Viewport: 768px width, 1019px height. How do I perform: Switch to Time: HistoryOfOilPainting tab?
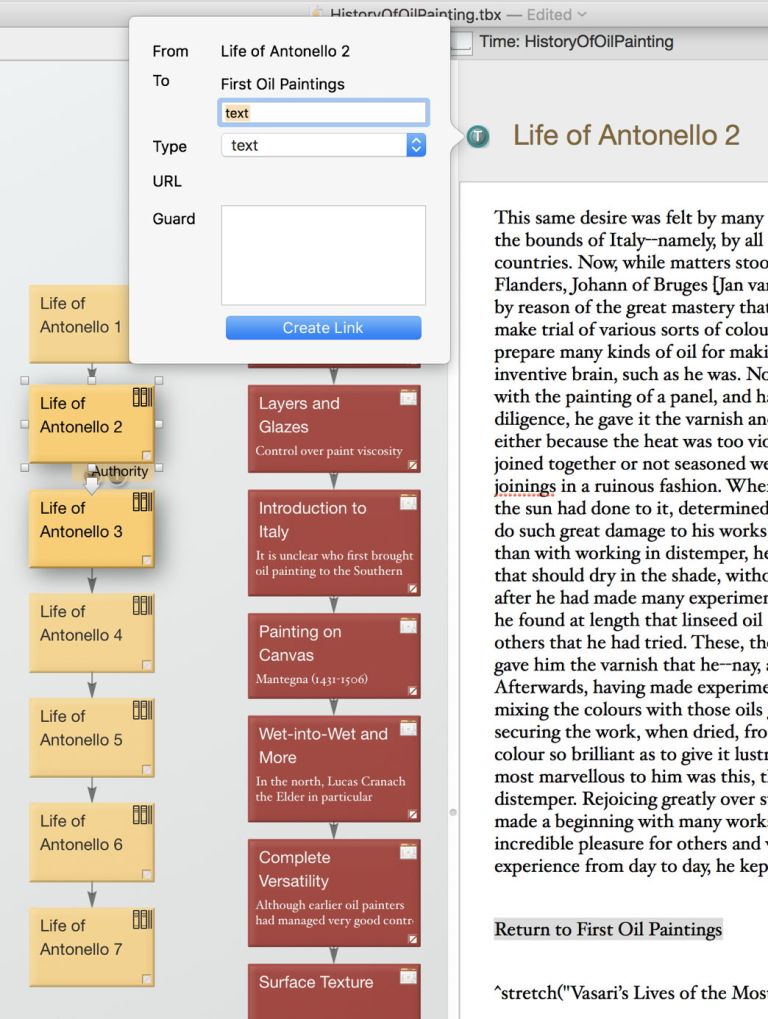tap(576, 42)
